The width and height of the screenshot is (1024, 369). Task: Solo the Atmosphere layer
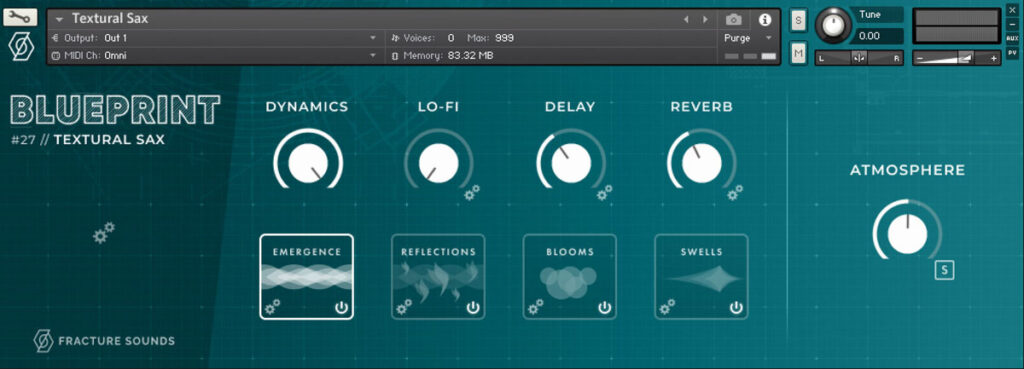tap(944, 270)
